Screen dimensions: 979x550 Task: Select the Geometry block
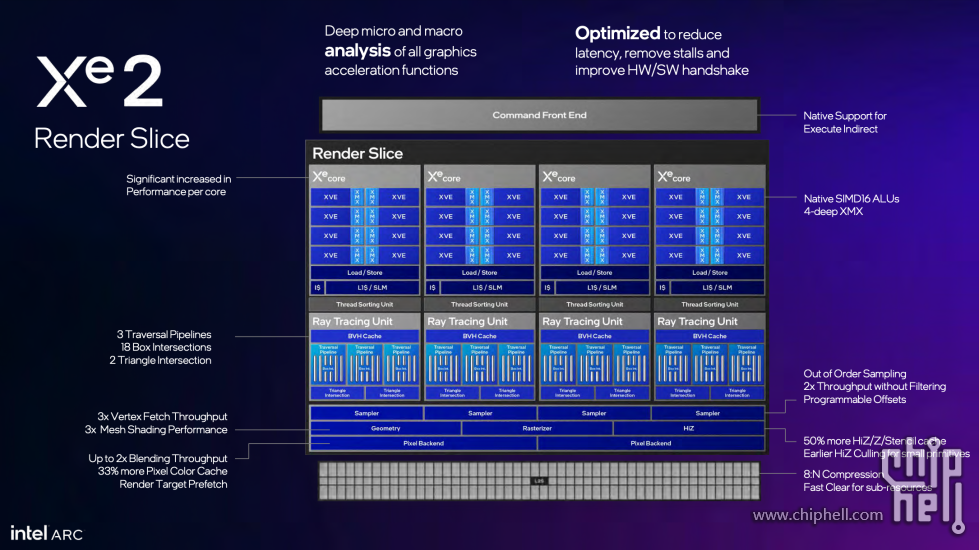[x=385, y=428]
